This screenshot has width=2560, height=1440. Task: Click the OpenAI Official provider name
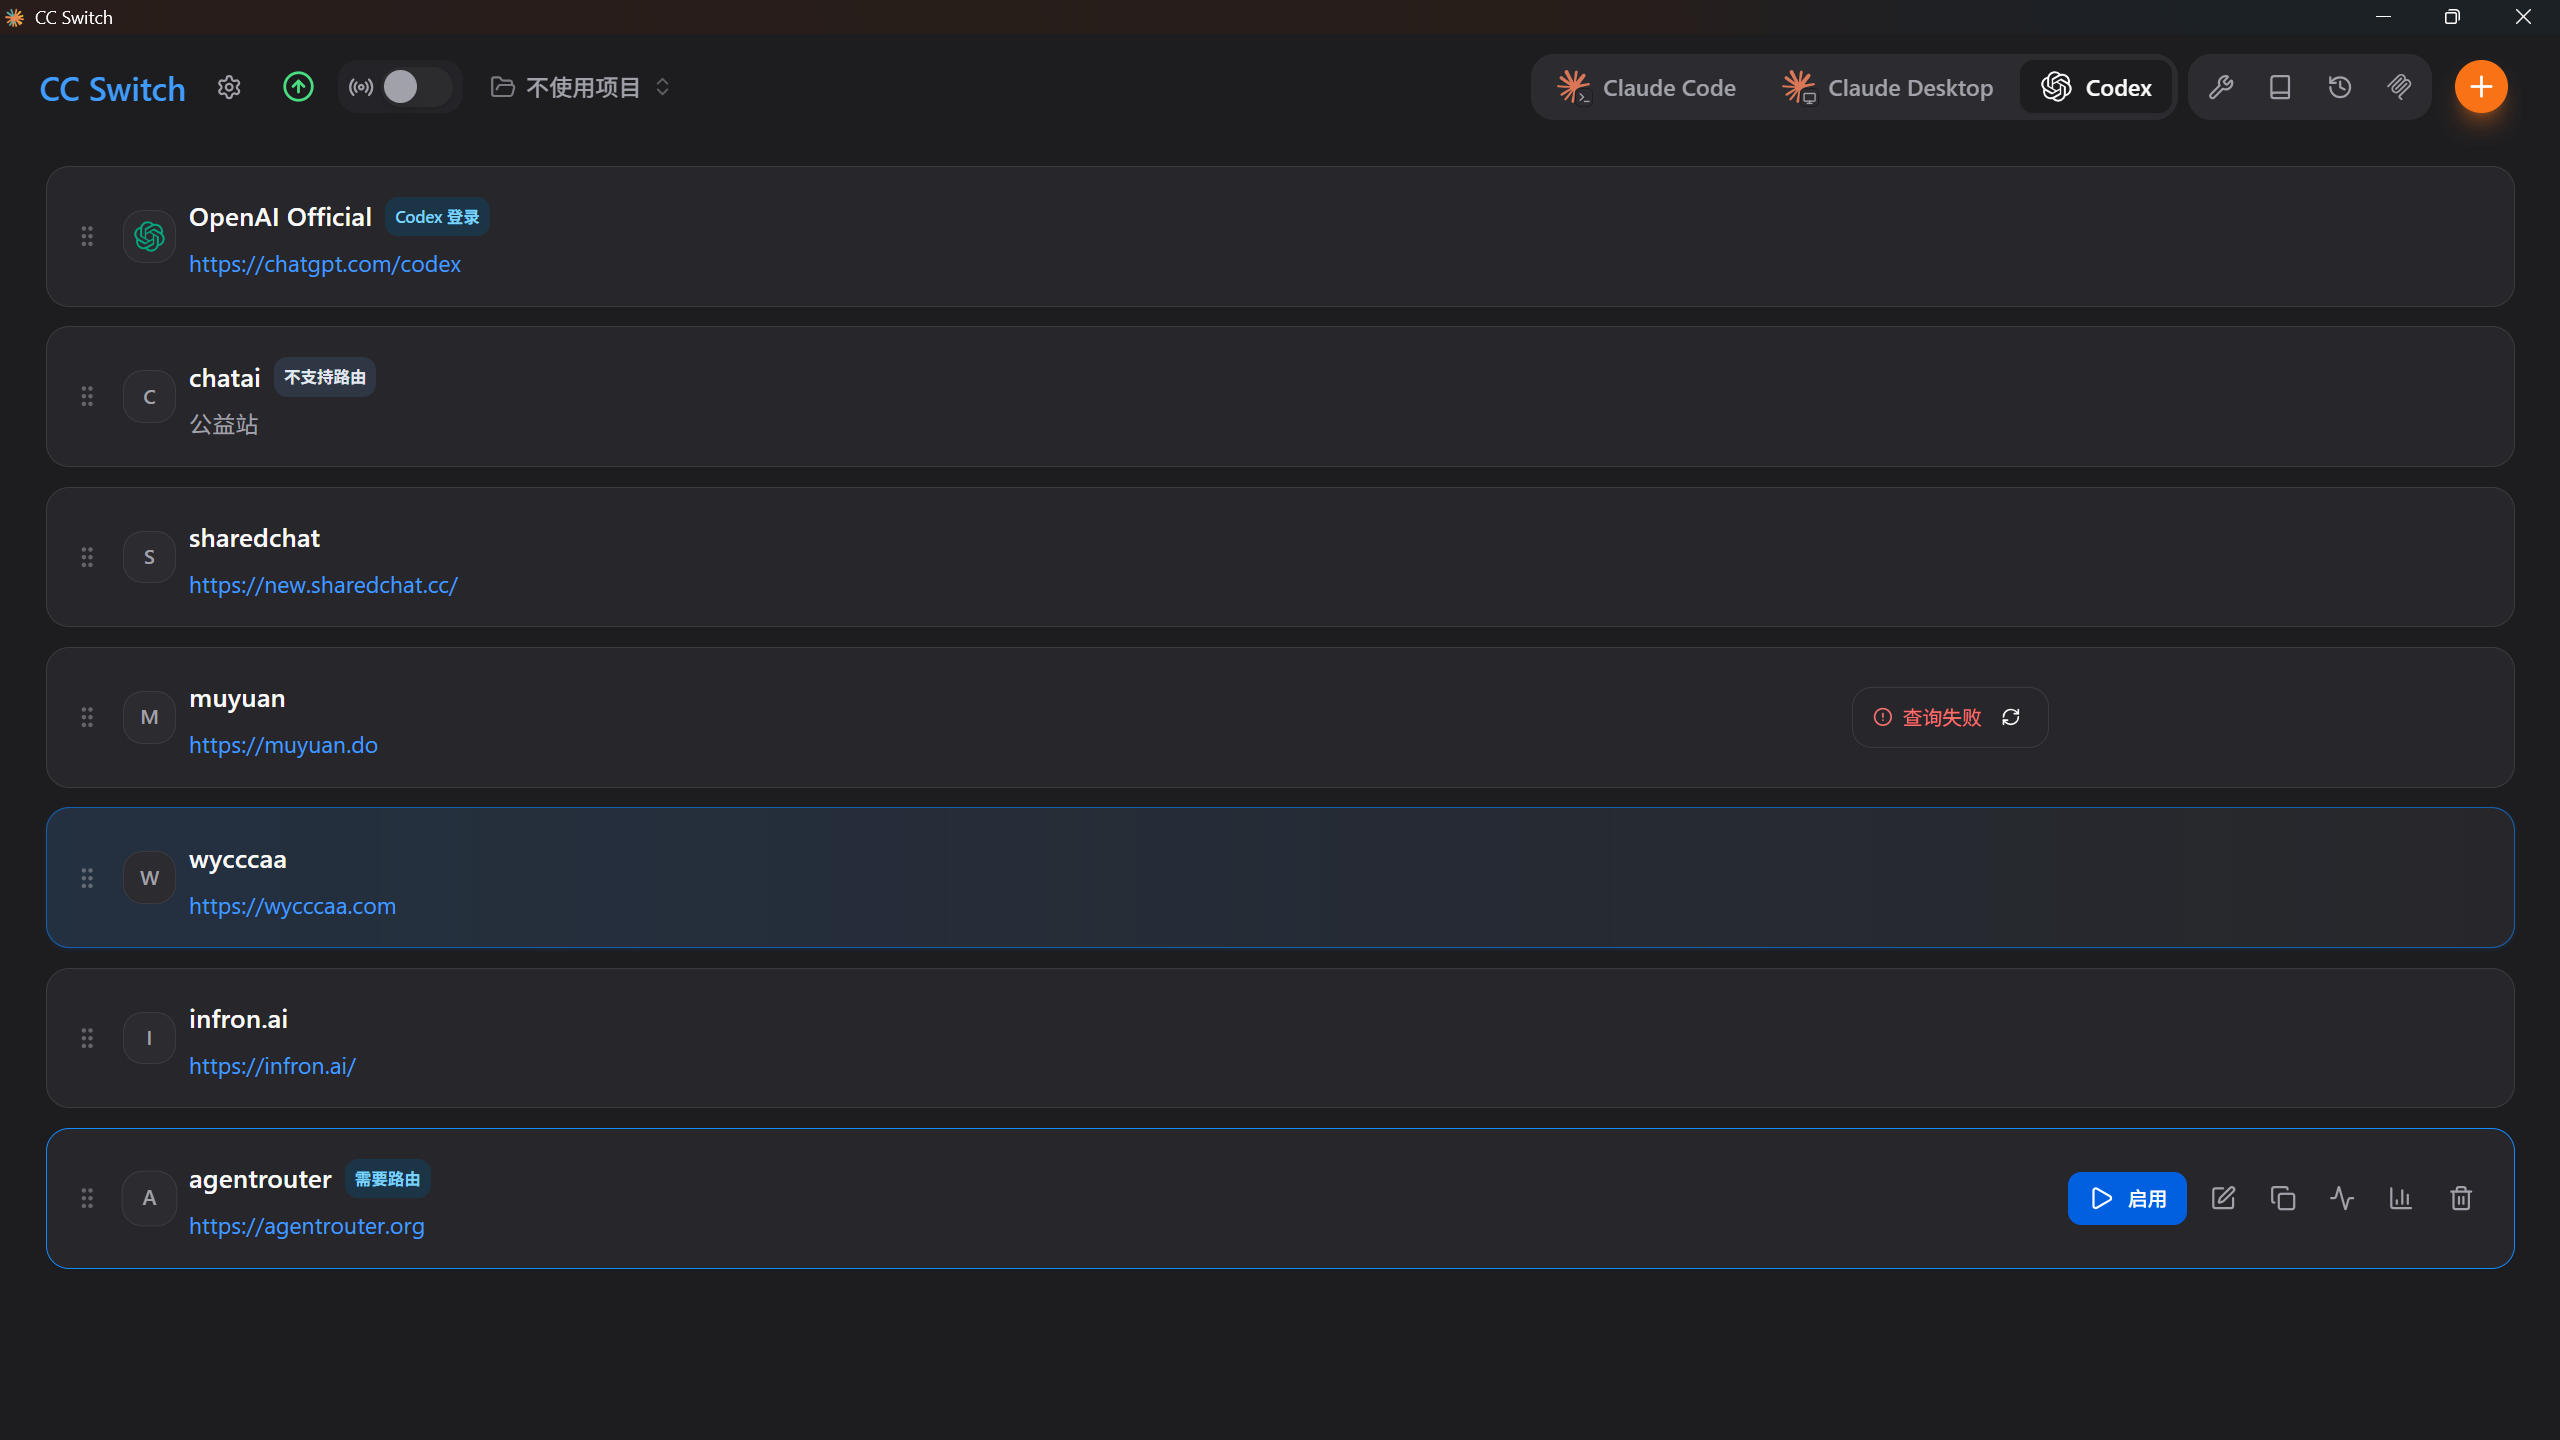(280, 217)
